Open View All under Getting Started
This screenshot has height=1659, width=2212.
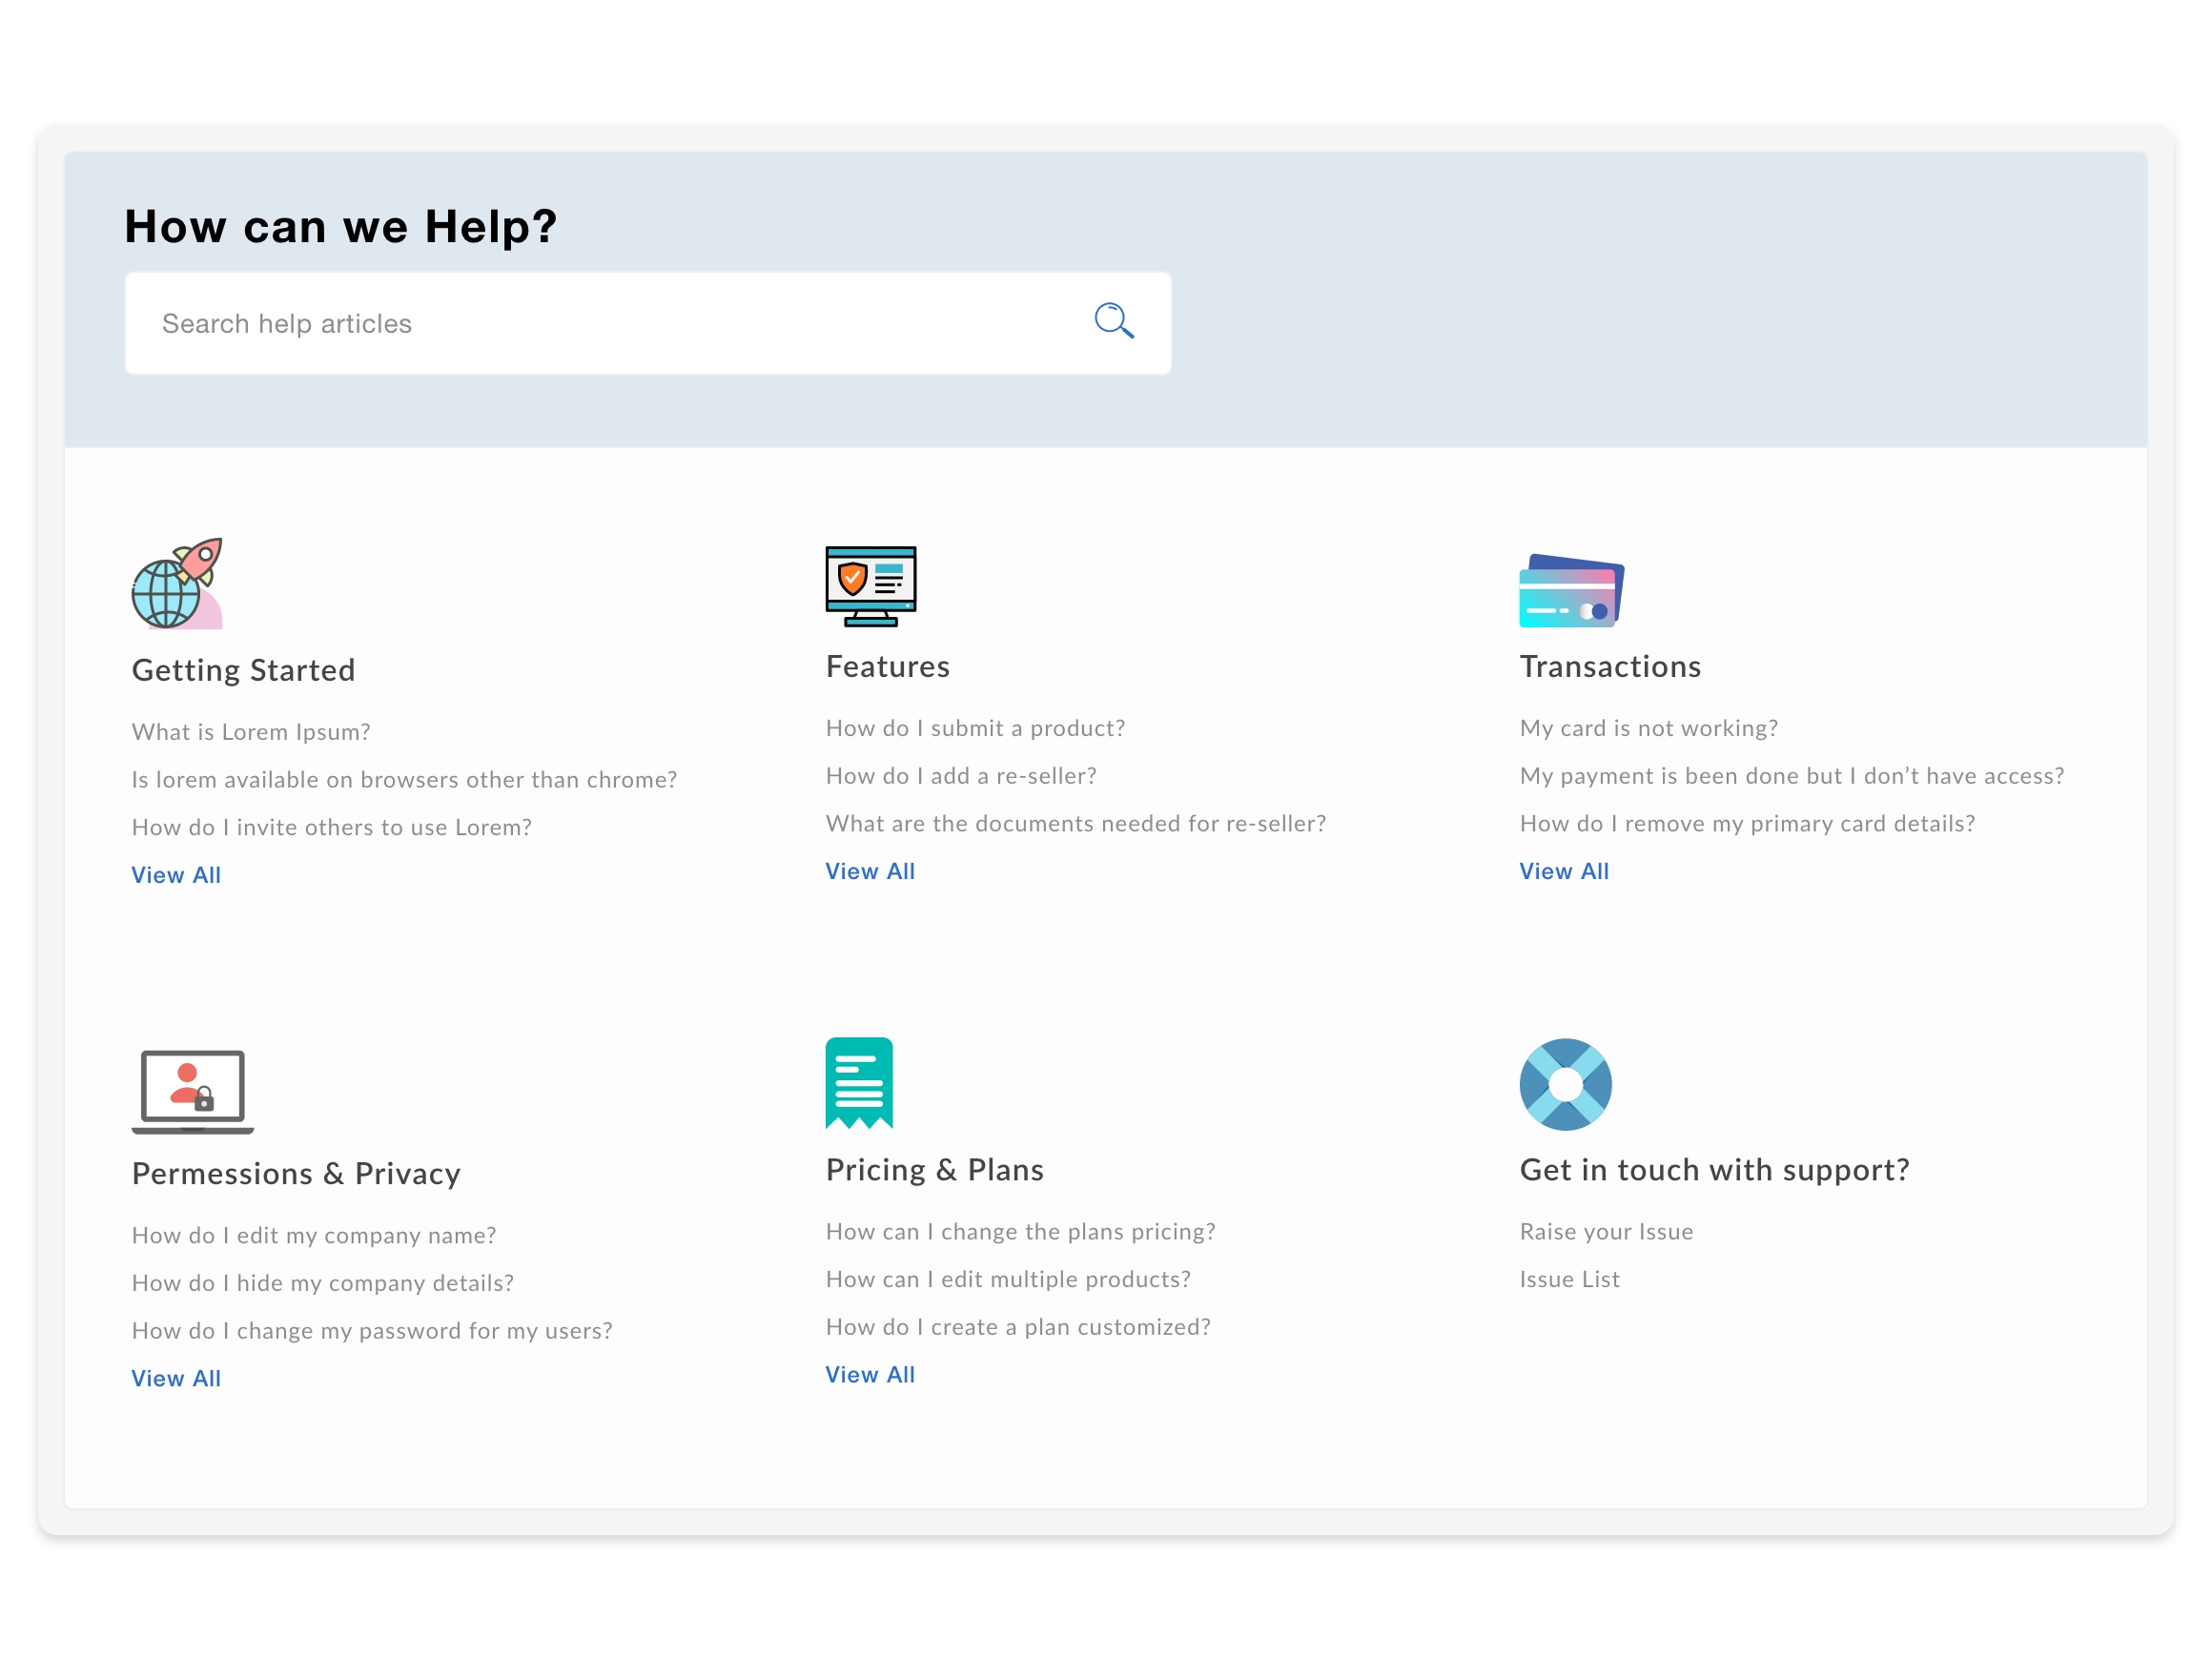click(176, 875)
